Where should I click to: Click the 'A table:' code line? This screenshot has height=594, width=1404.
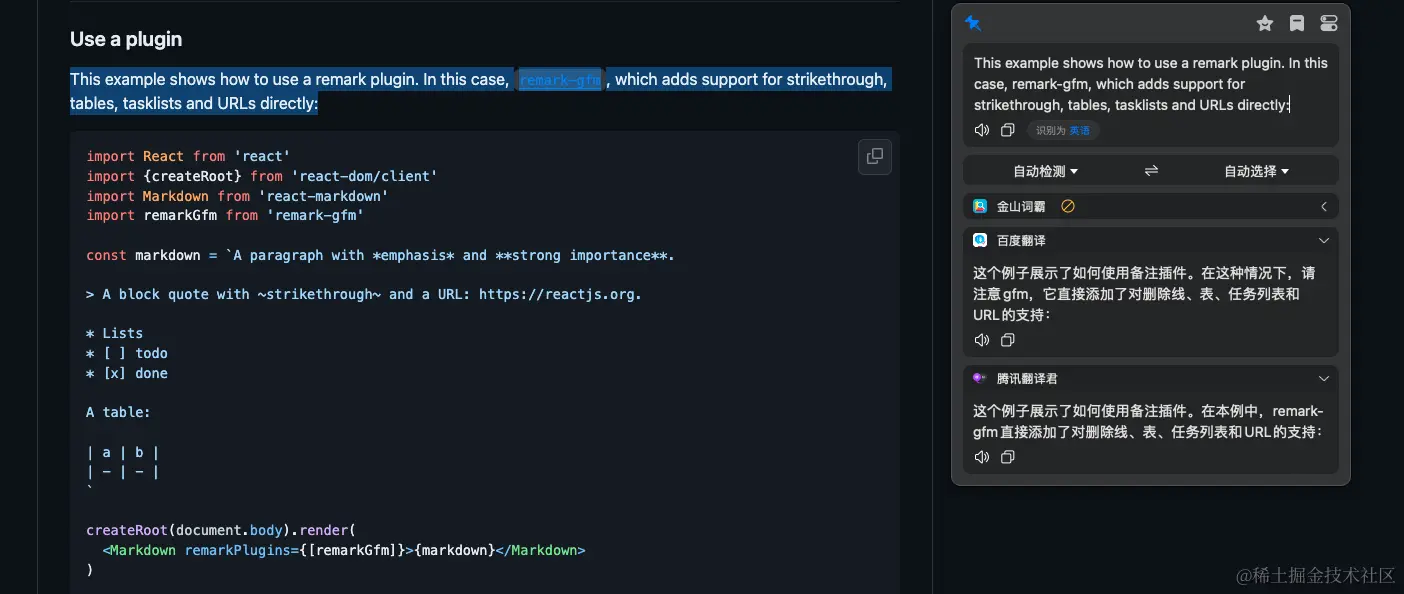click(x=119, y=412)
